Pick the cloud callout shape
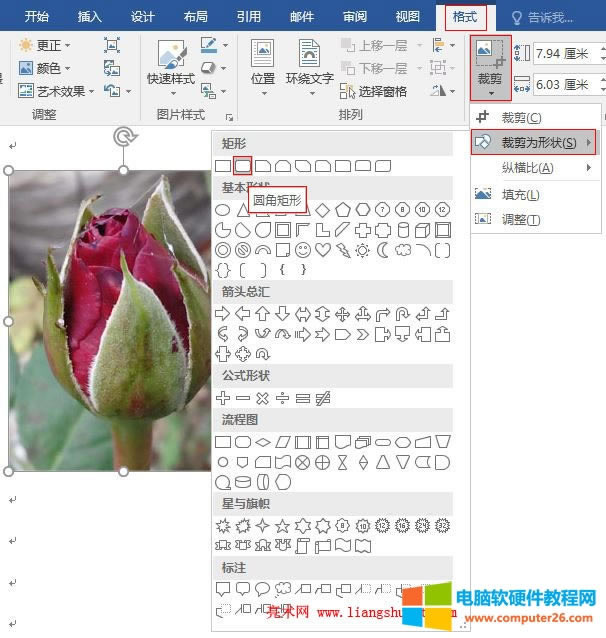Screen dimensions: 606x638 point(283,588)
